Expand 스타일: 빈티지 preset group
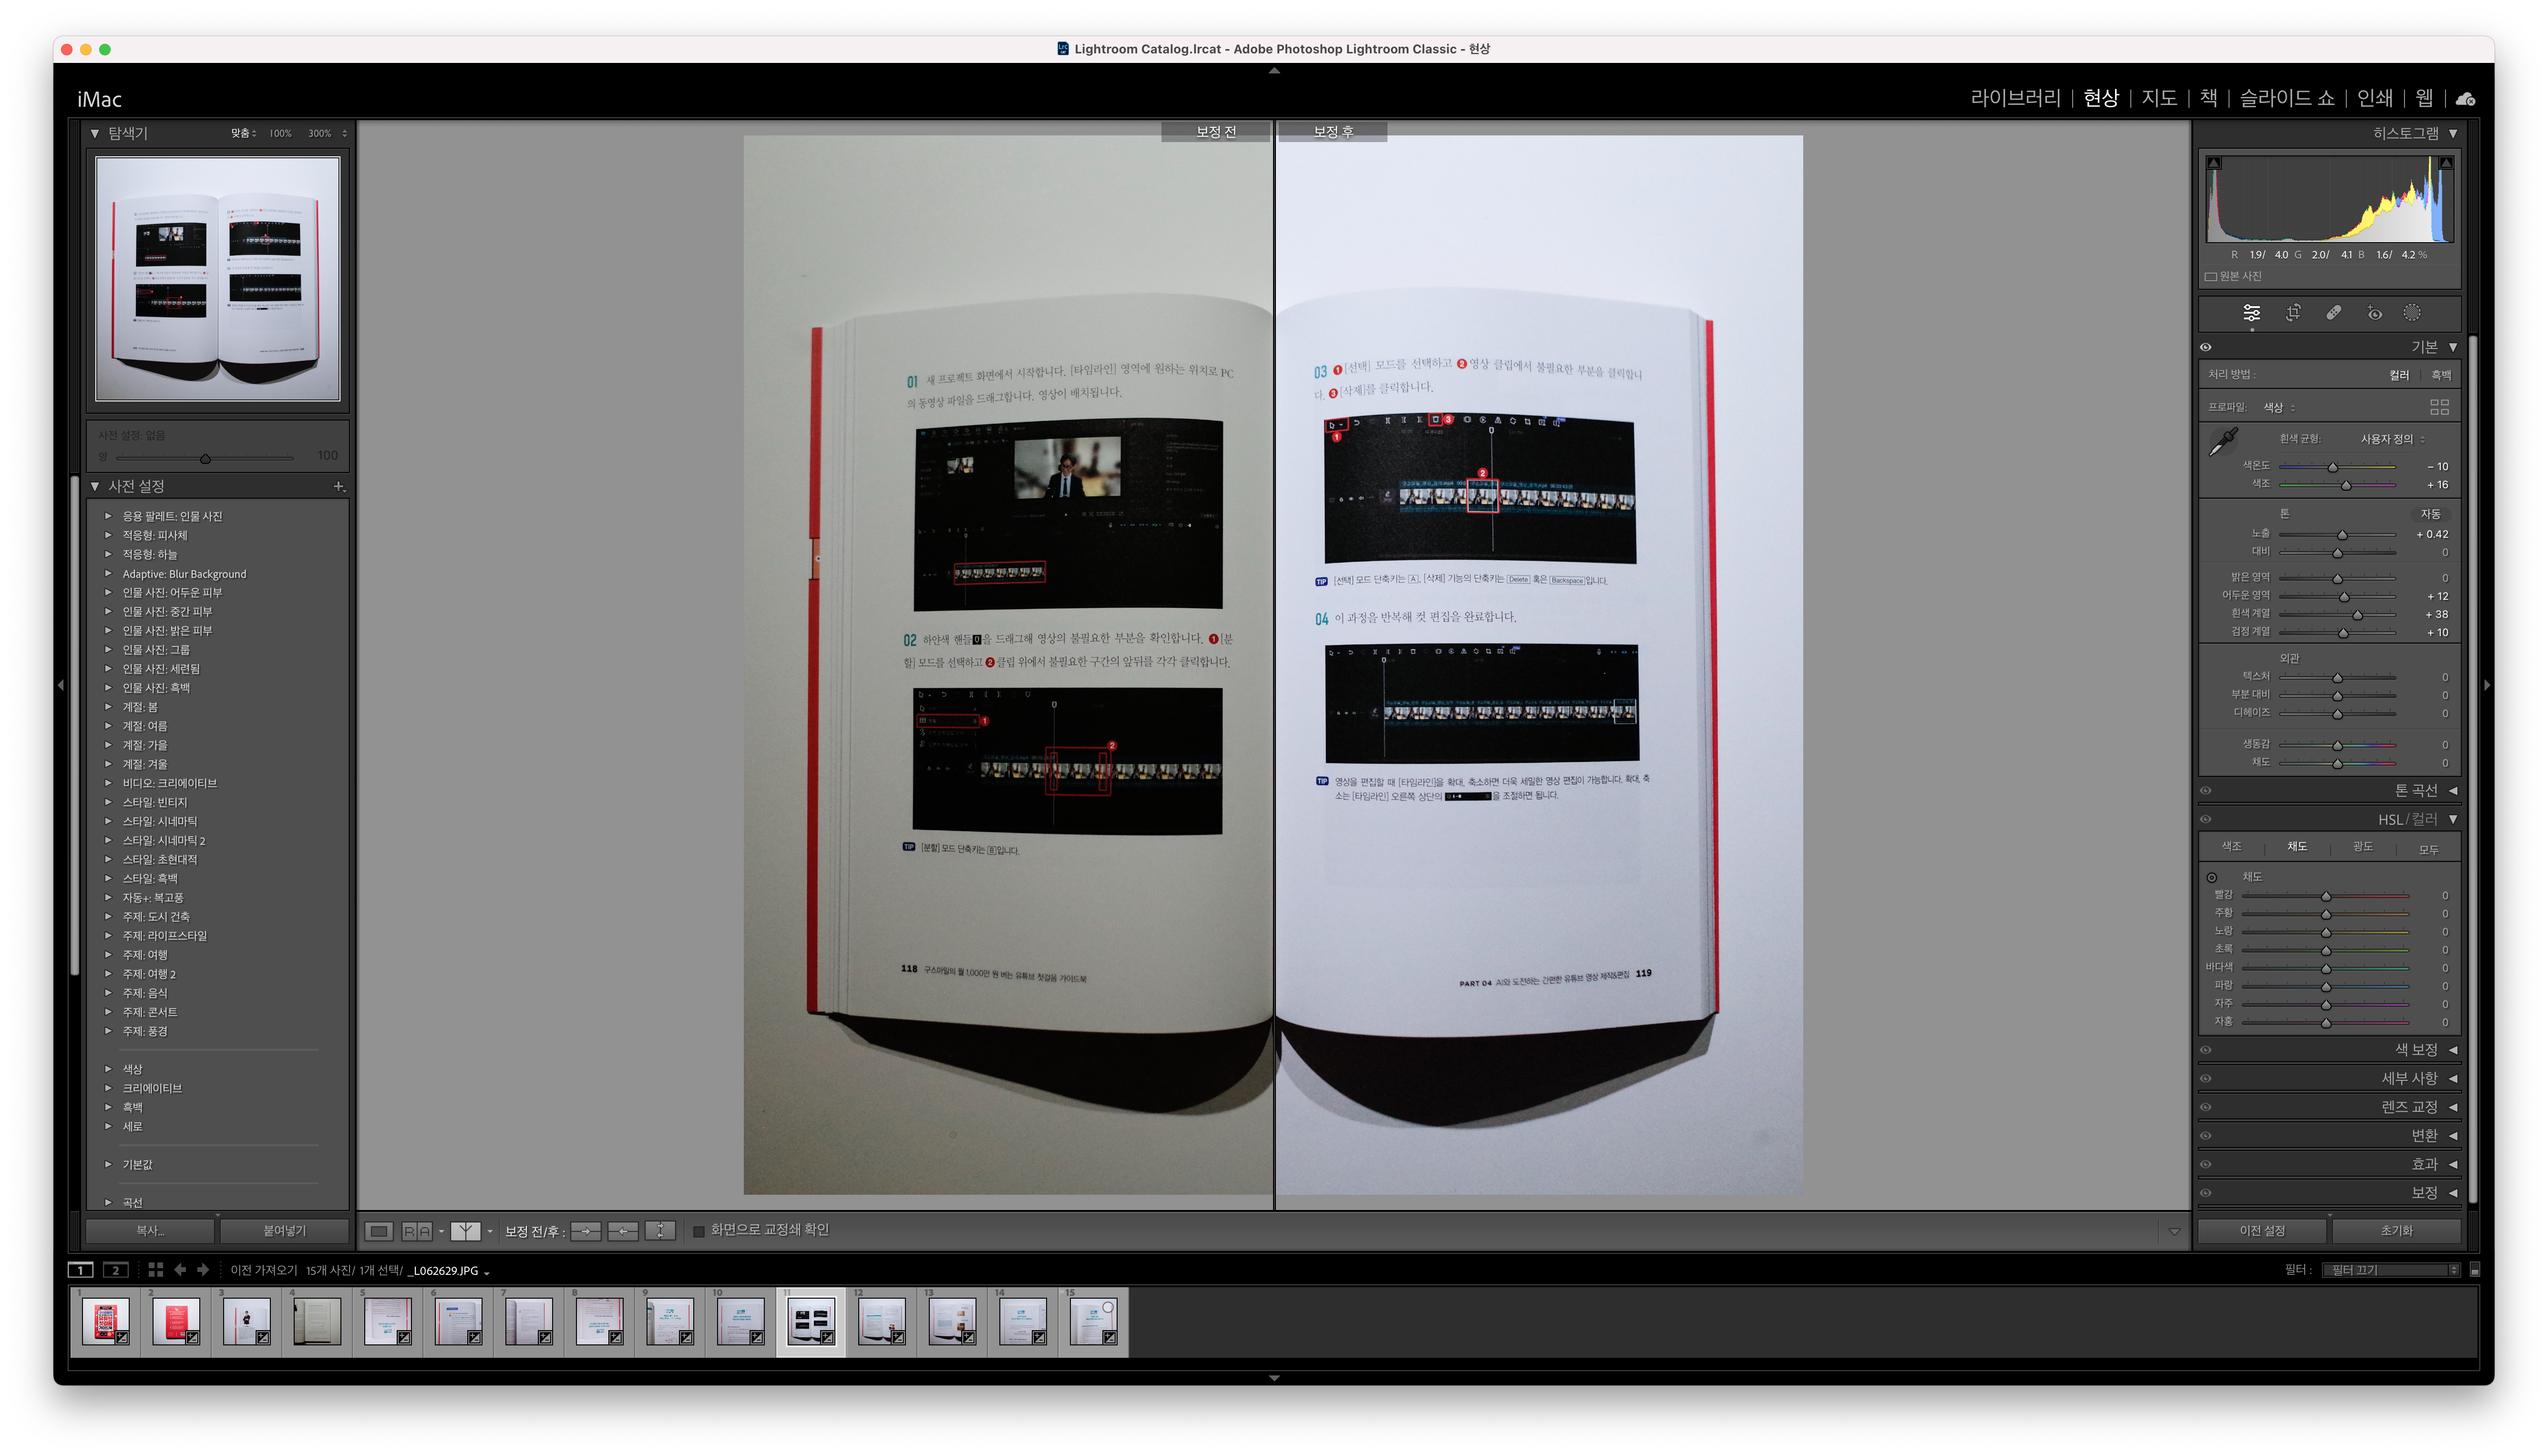This screenshot has height=1456, width=2548. pyautogui.click(x=108, y=802)
